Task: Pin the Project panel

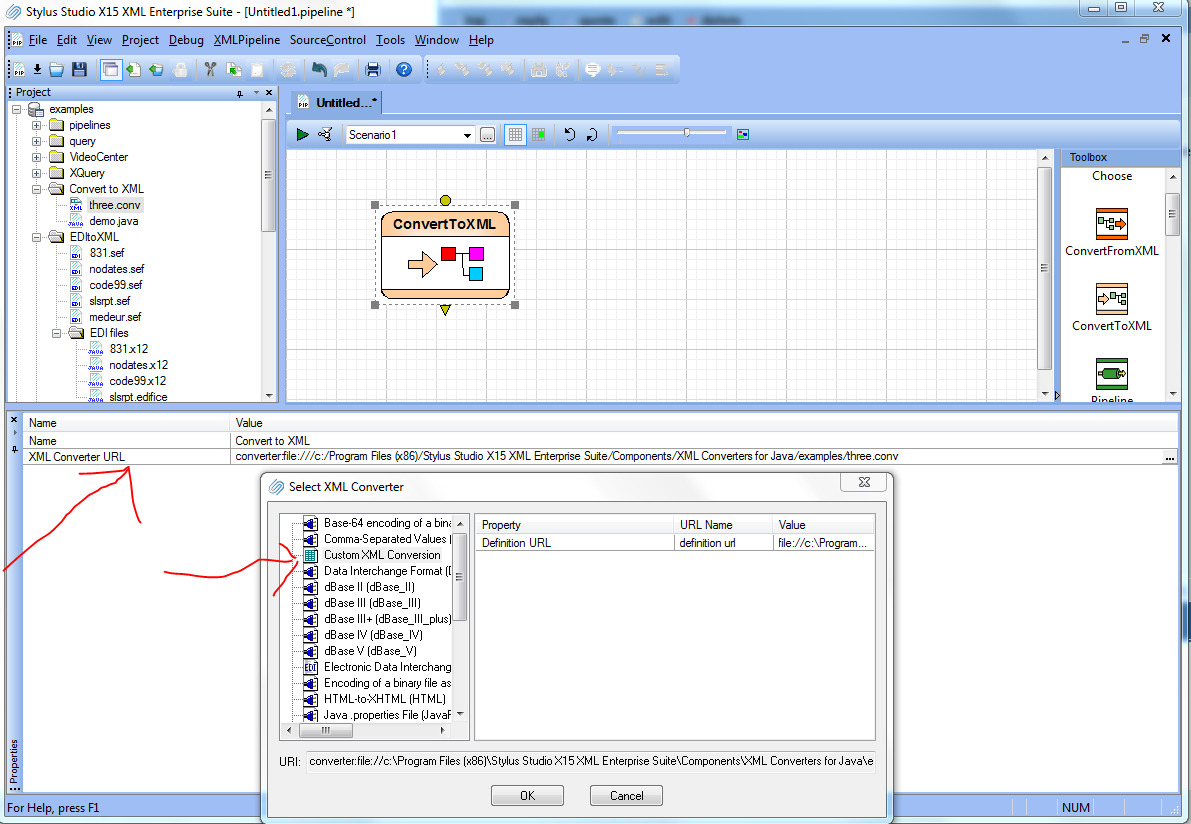Action: (x=240, y=93)
